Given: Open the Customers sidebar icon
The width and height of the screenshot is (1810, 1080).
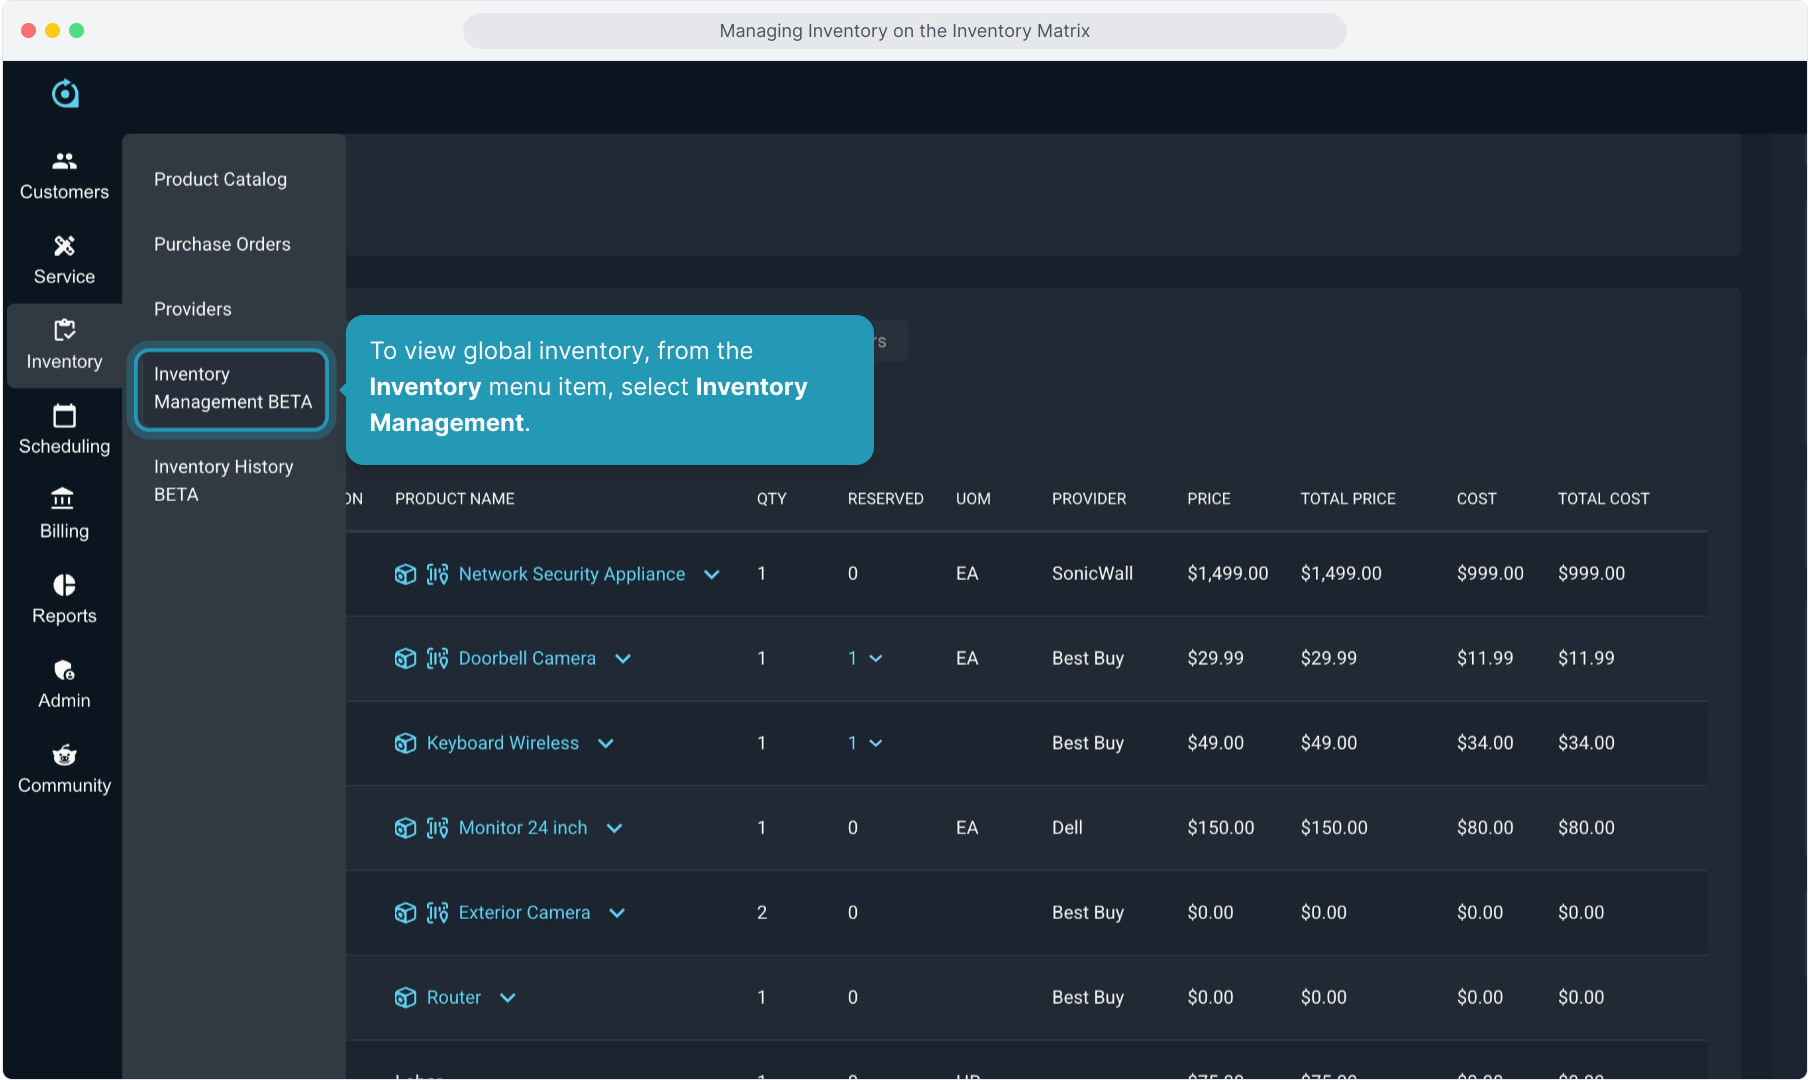Looking at the screenshot, I should [x=64, y=161].
